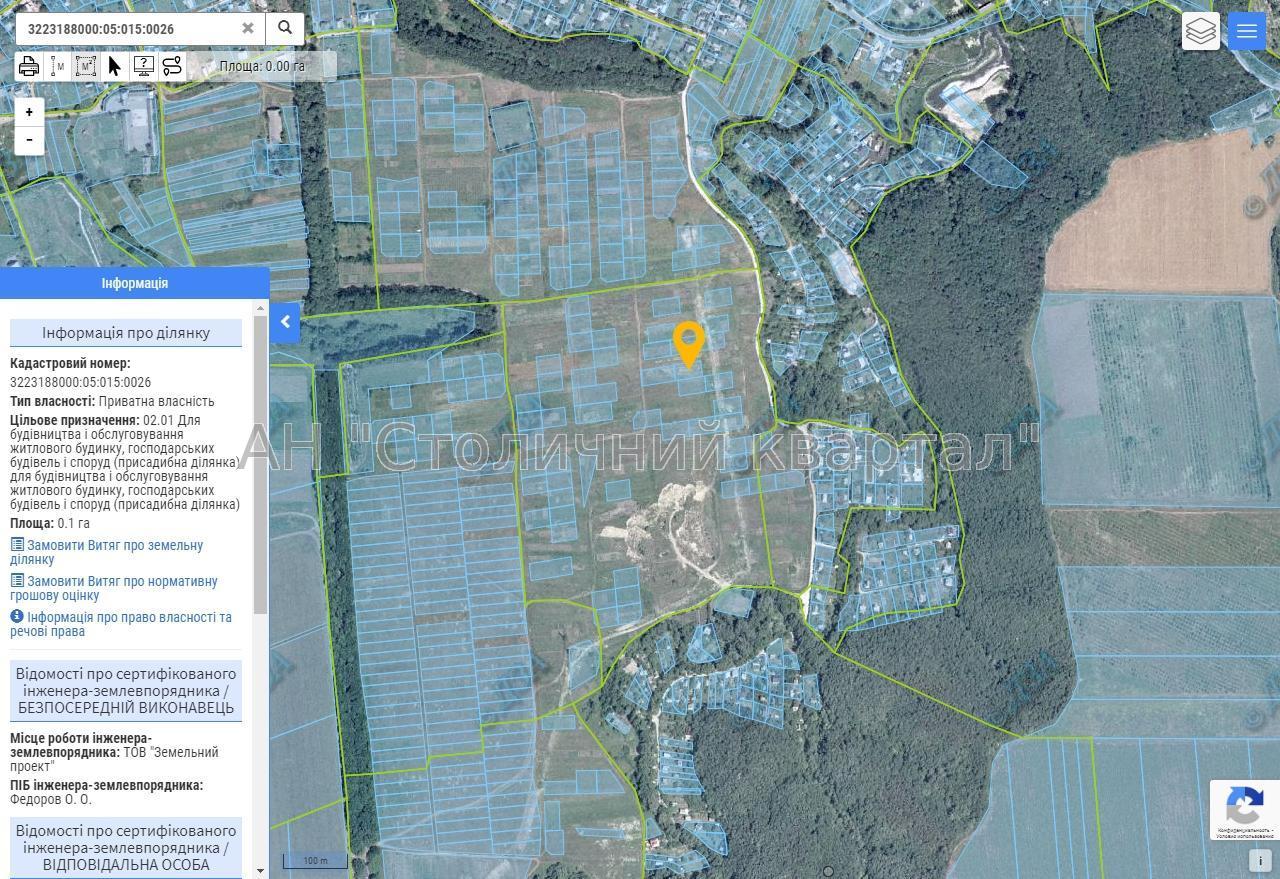Click the info panel scrollbar down arrow

[x=262, y=870]
